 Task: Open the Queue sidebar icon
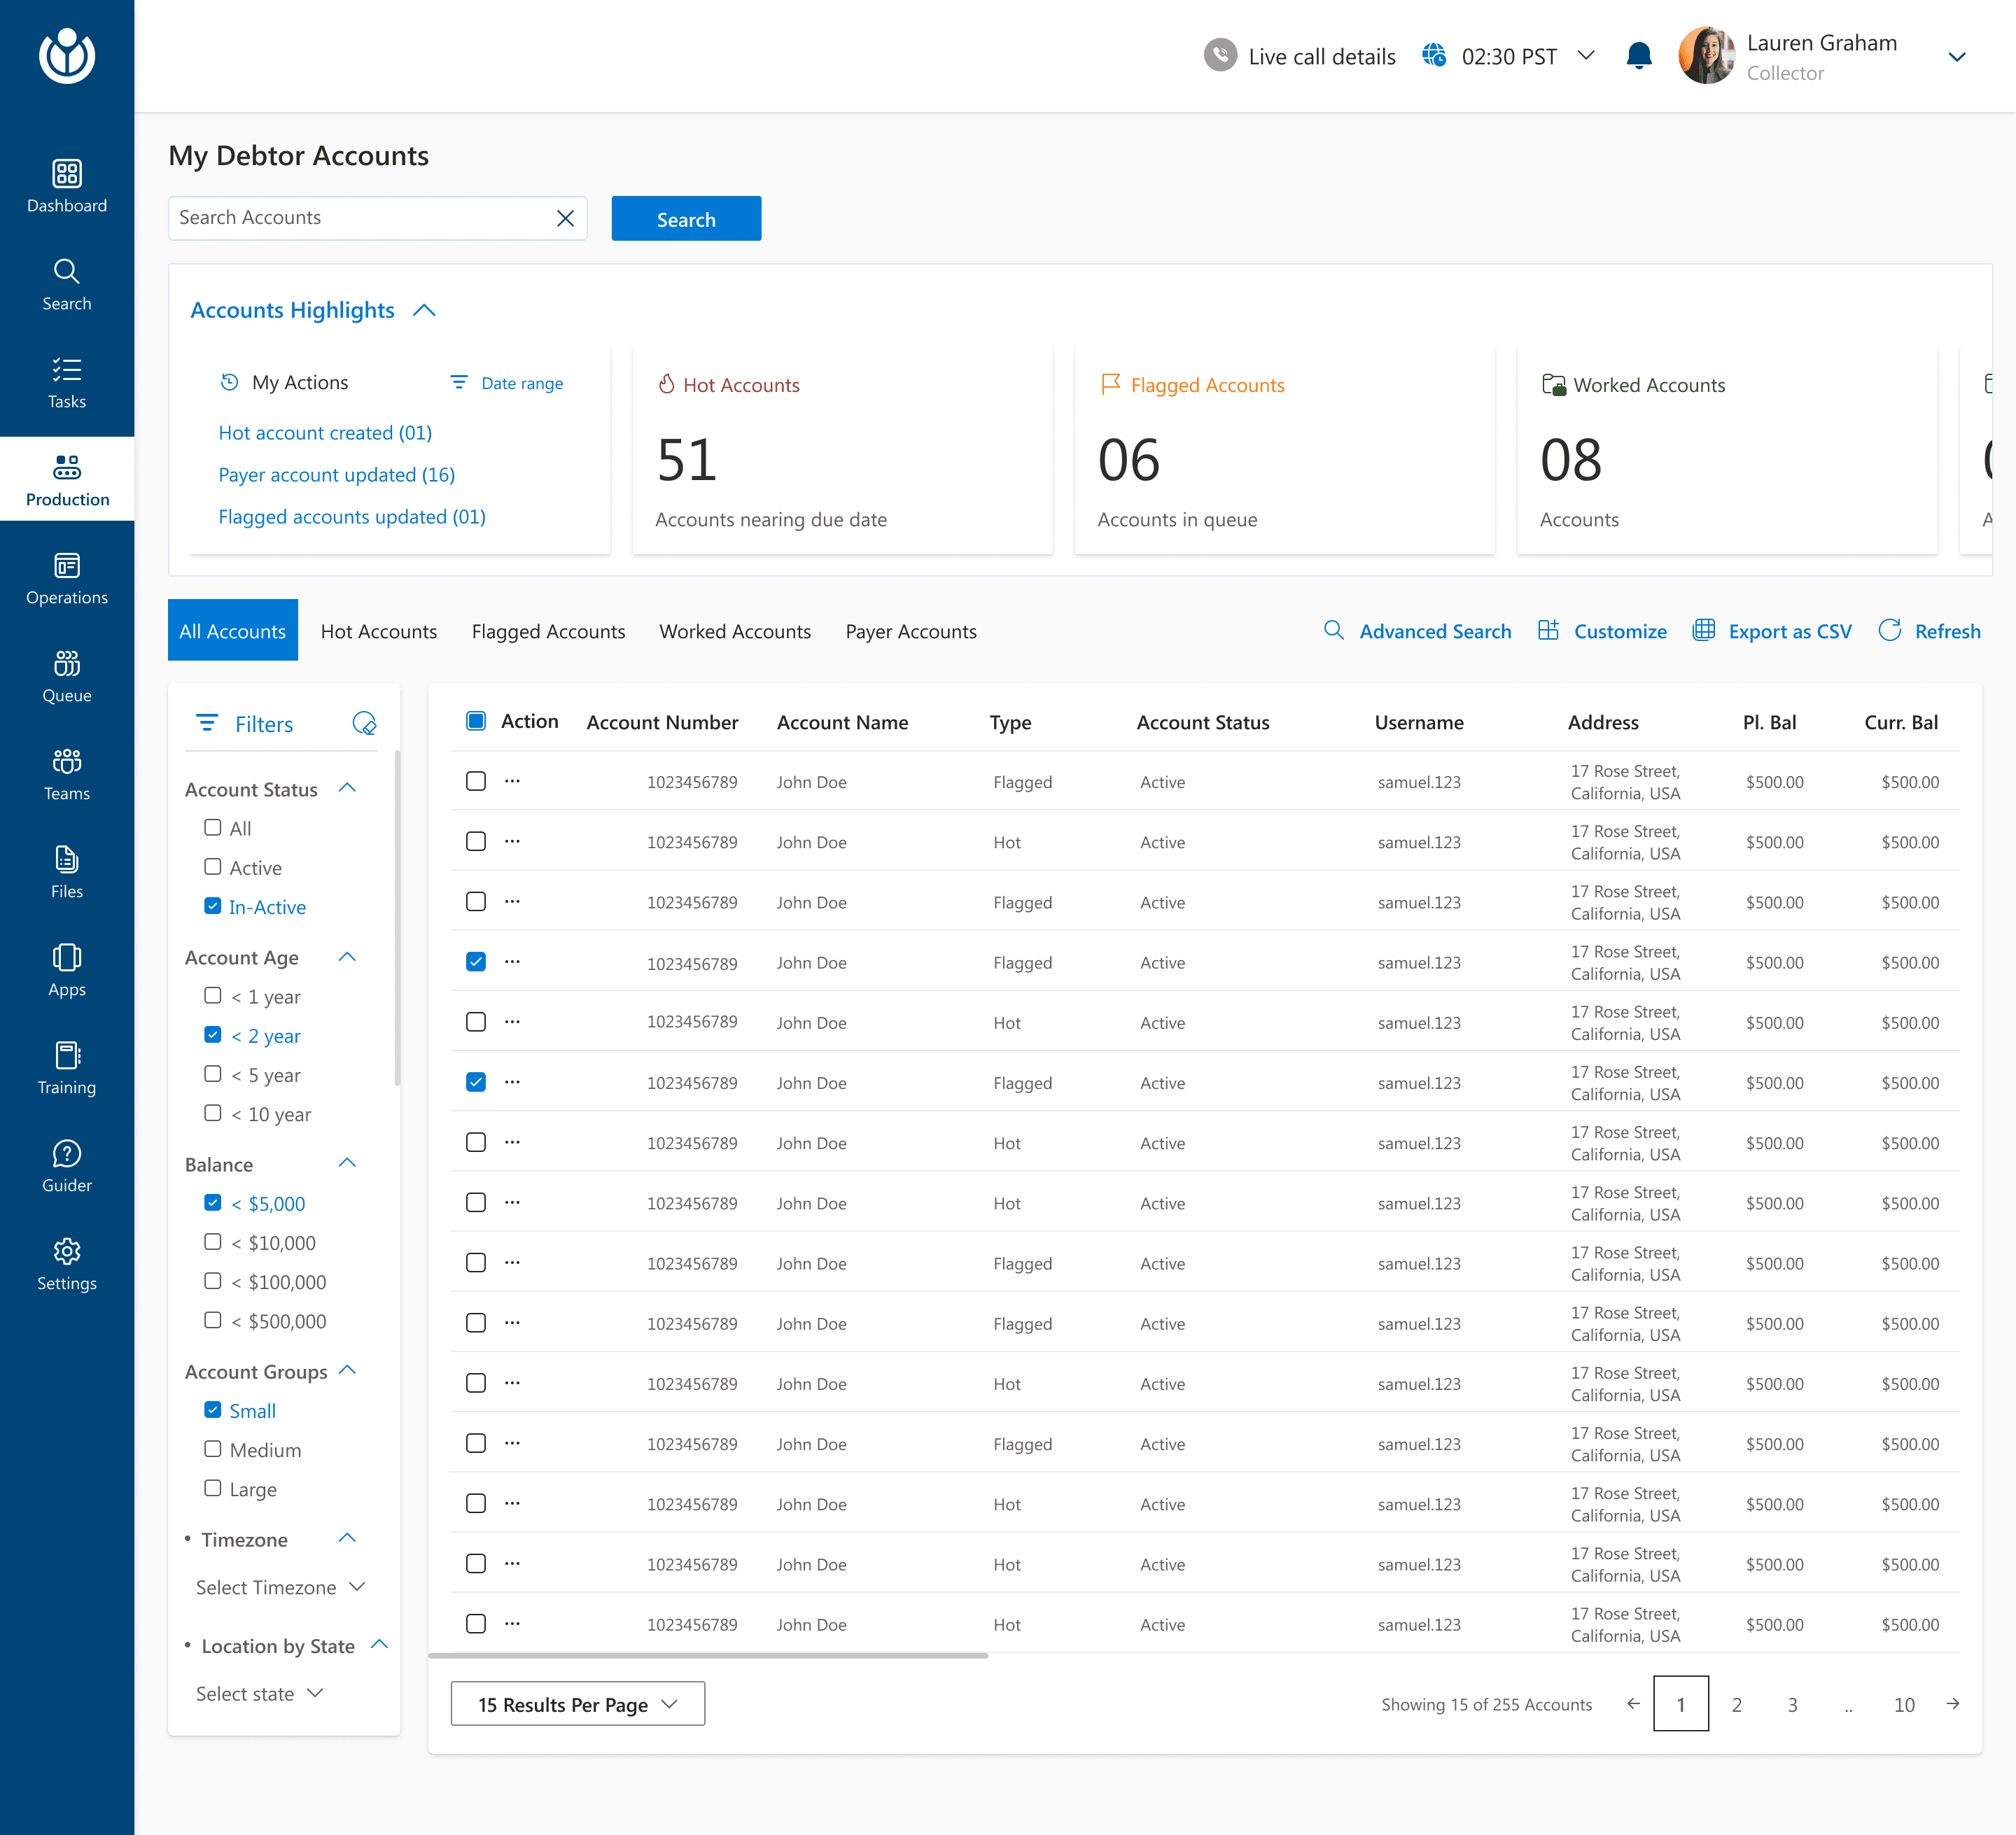coord(66,664)
